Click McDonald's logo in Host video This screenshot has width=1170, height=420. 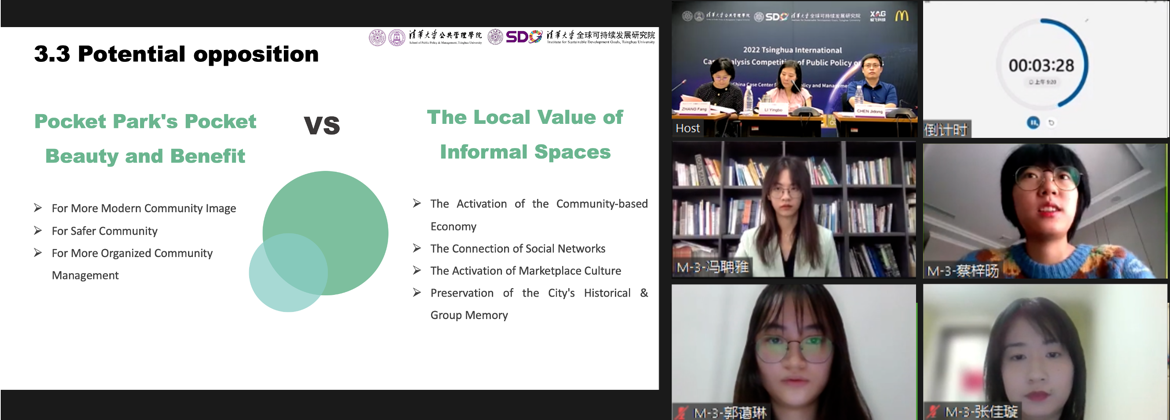(901, 16)
